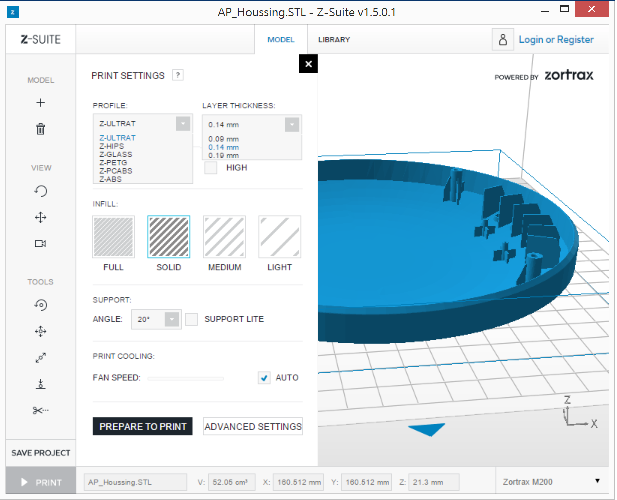Select Z-GLASS from profile list

(116, 154)
